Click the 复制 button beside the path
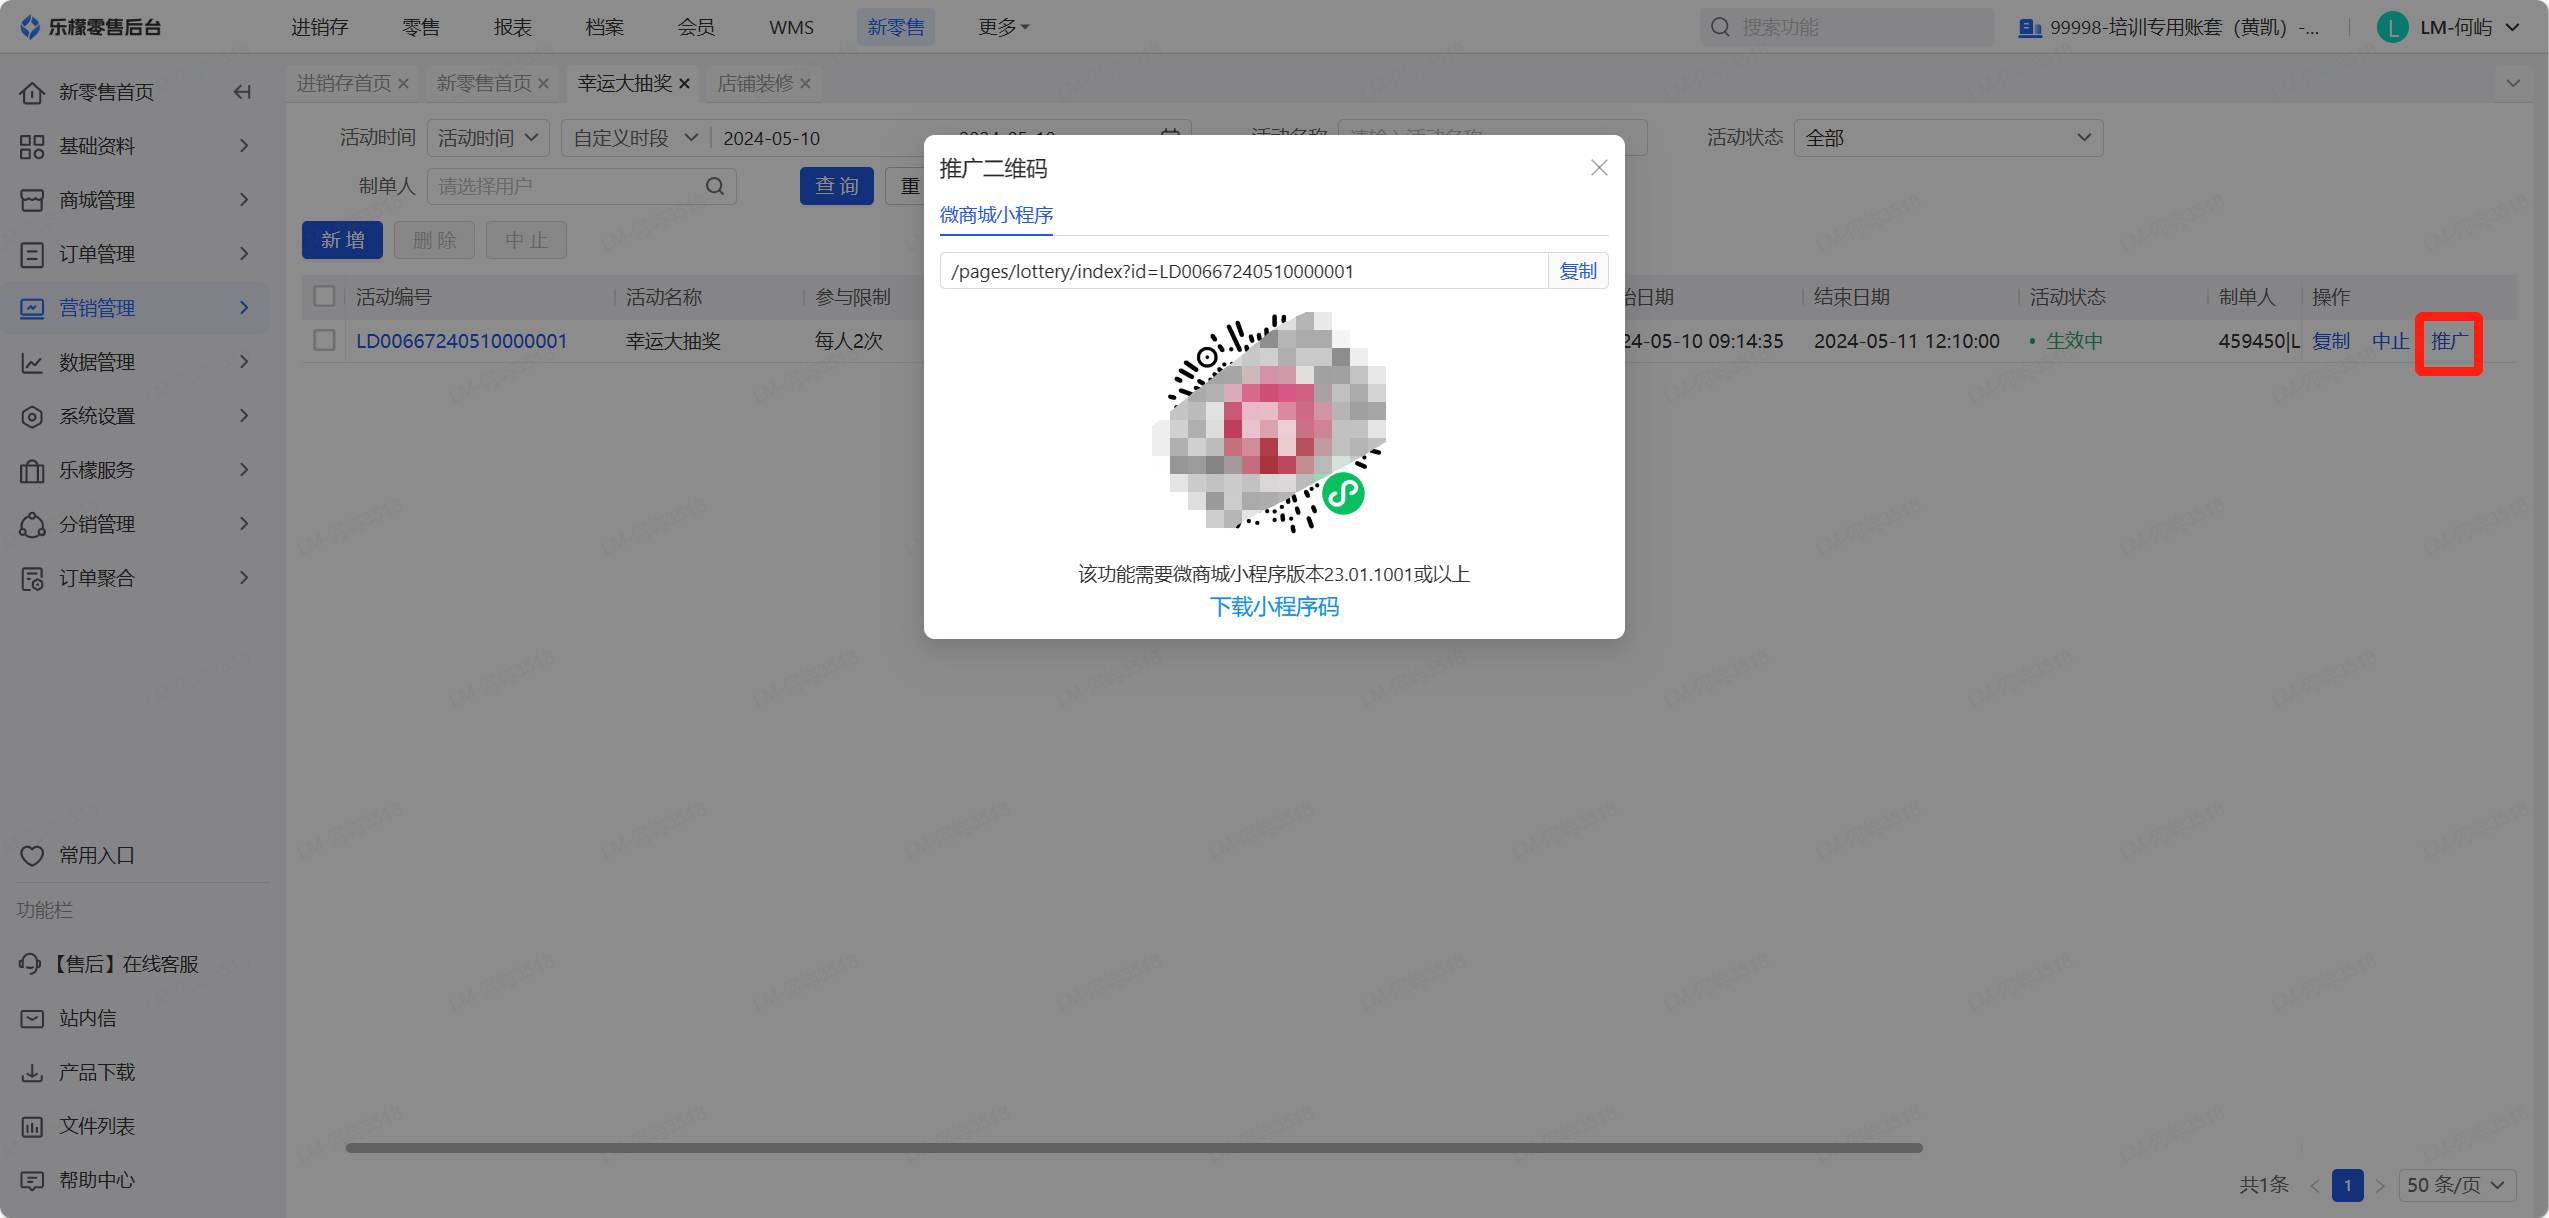 1578,271
